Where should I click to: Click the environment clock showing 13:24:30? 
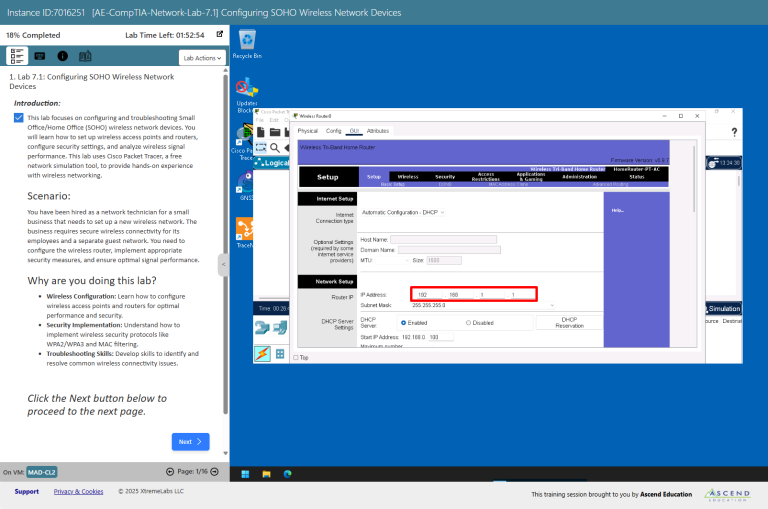723,163
